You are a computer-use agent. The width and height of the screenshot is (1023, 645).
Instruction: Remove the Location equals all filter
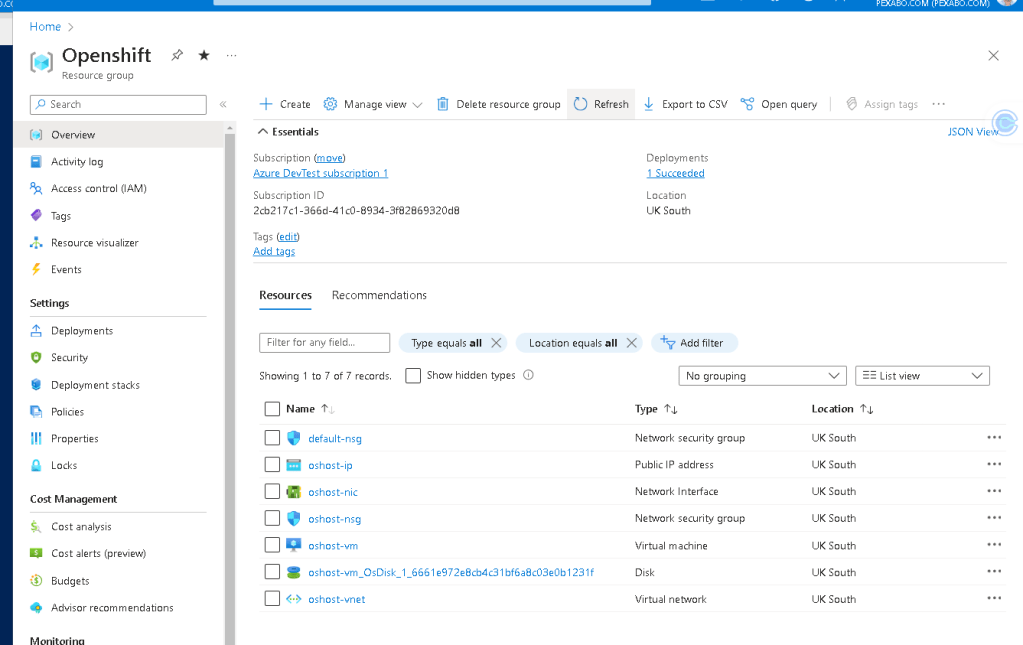coord(632,343)
